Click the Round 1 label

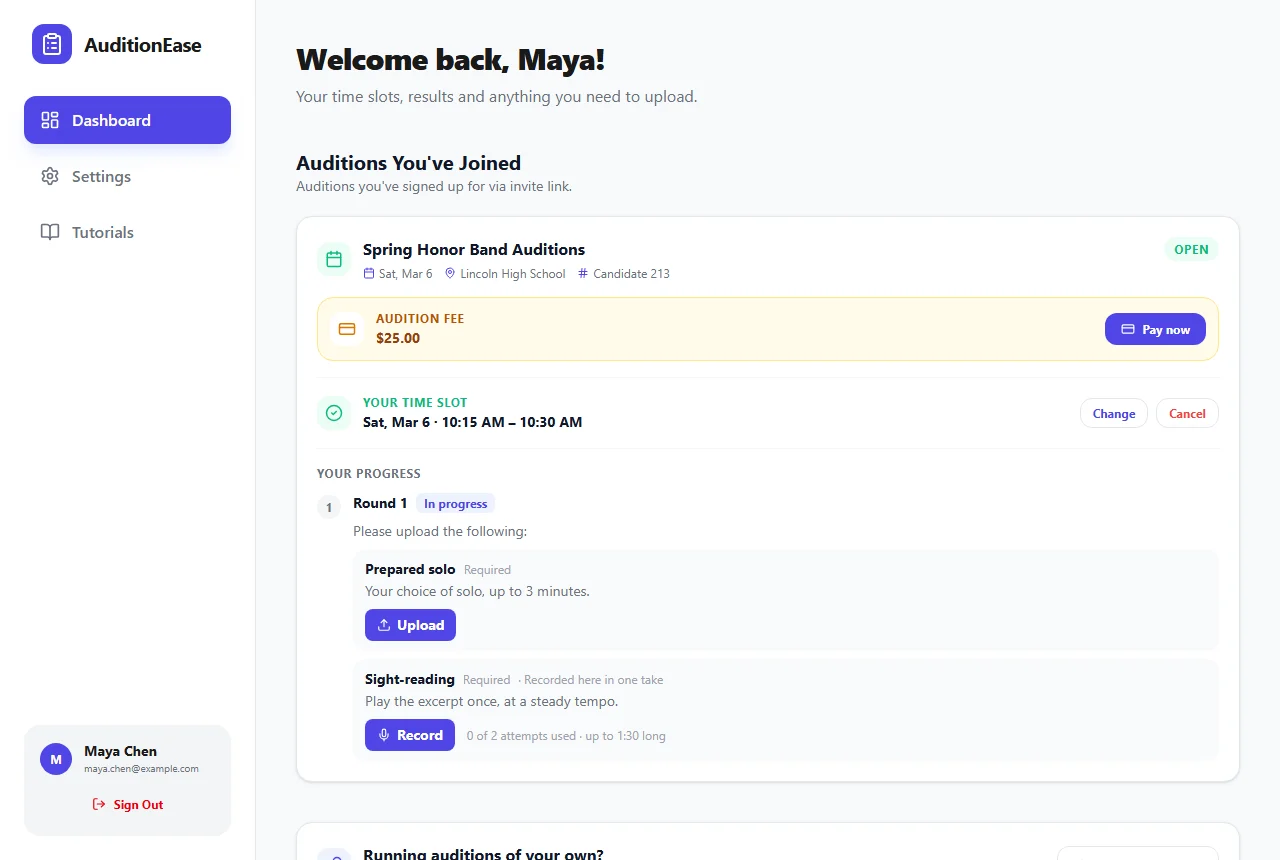pos(380,504)
